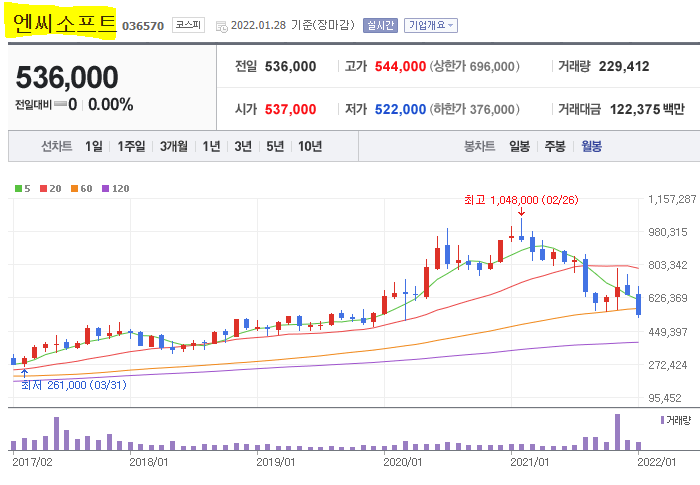The height and width of the screenshot is (485, 700).
Task: Switch chart to 3개월 period
Action: pyautogui.click(x=174, y=146)
